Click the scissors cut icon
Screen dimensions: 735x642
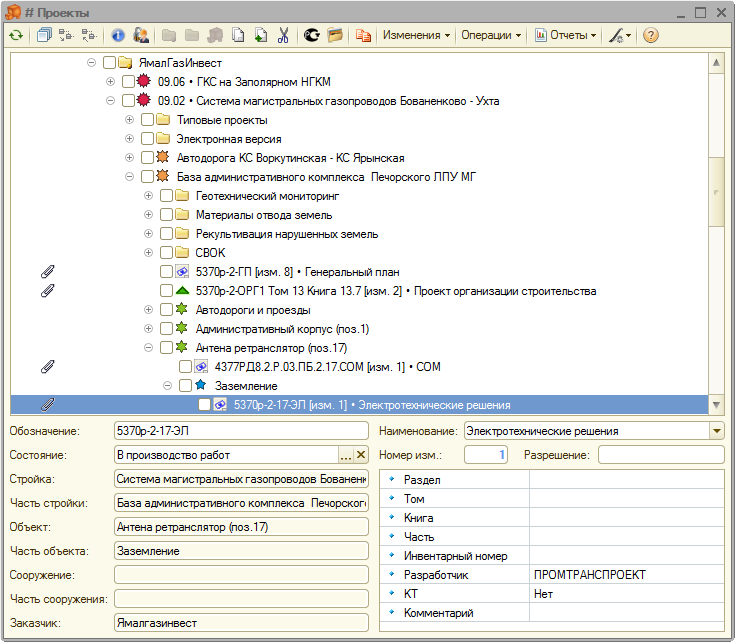283,35
